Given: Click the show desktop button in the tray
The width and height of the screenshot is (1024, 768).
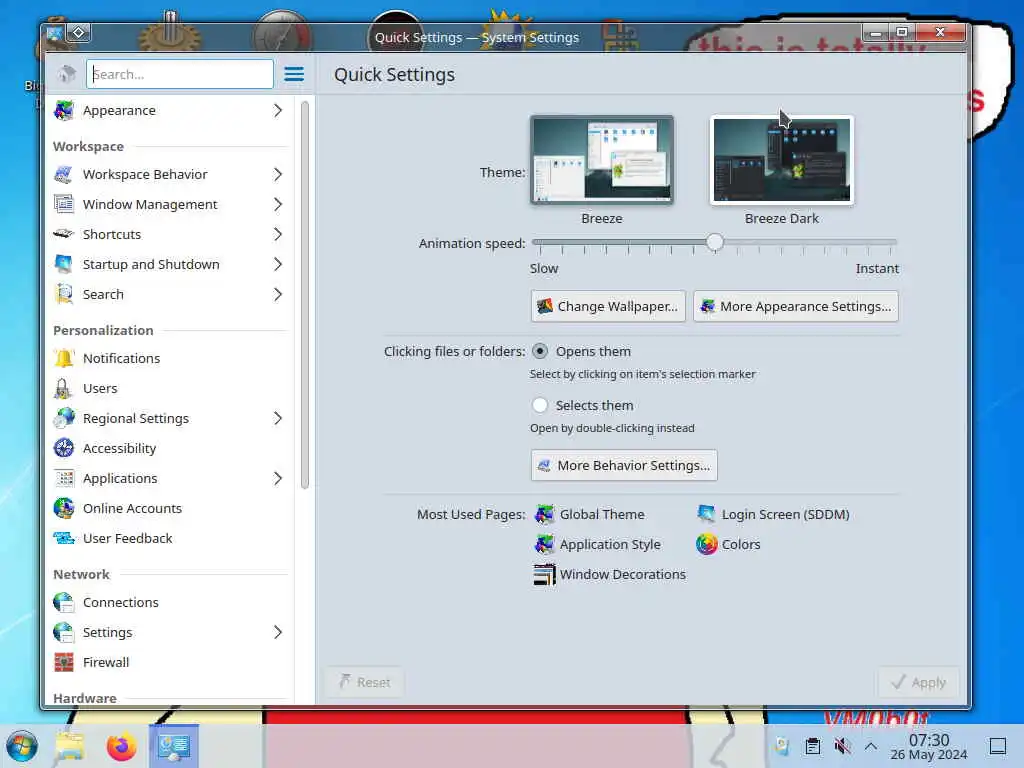Looking at the screenshot, I should (997, 746).
